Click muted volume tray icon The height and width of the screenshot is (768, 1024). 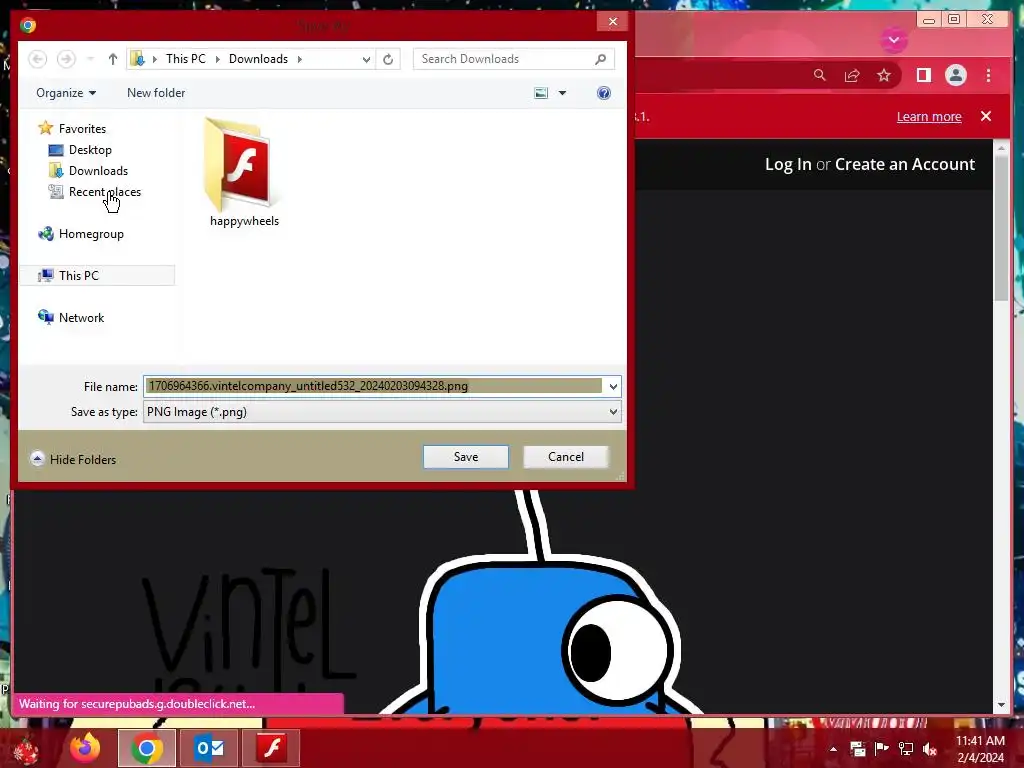(x=930, y=749)
